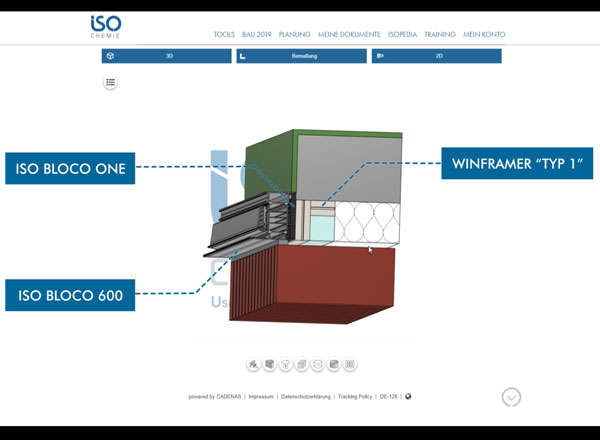Click the 'powered by CADENAS' footer text
The width and height of the screenshot is (600, 440).
[215, 397]
